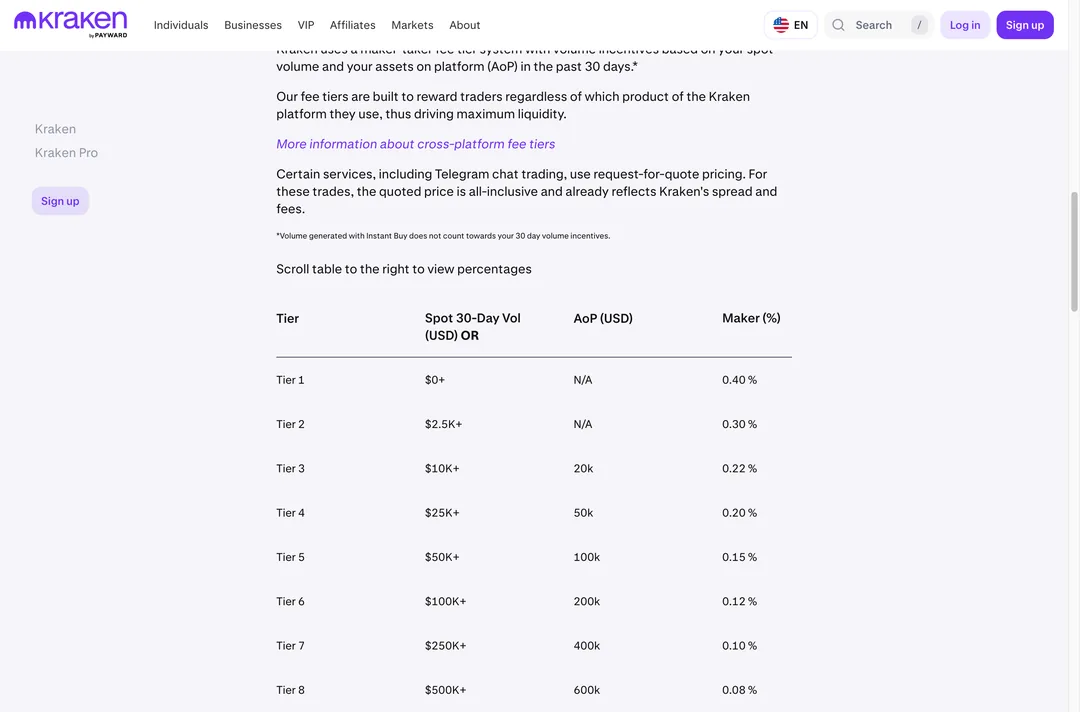The image size is (1080, 712).
Task: Click the search magnifier icon
Action: click(x=838, y=25)
